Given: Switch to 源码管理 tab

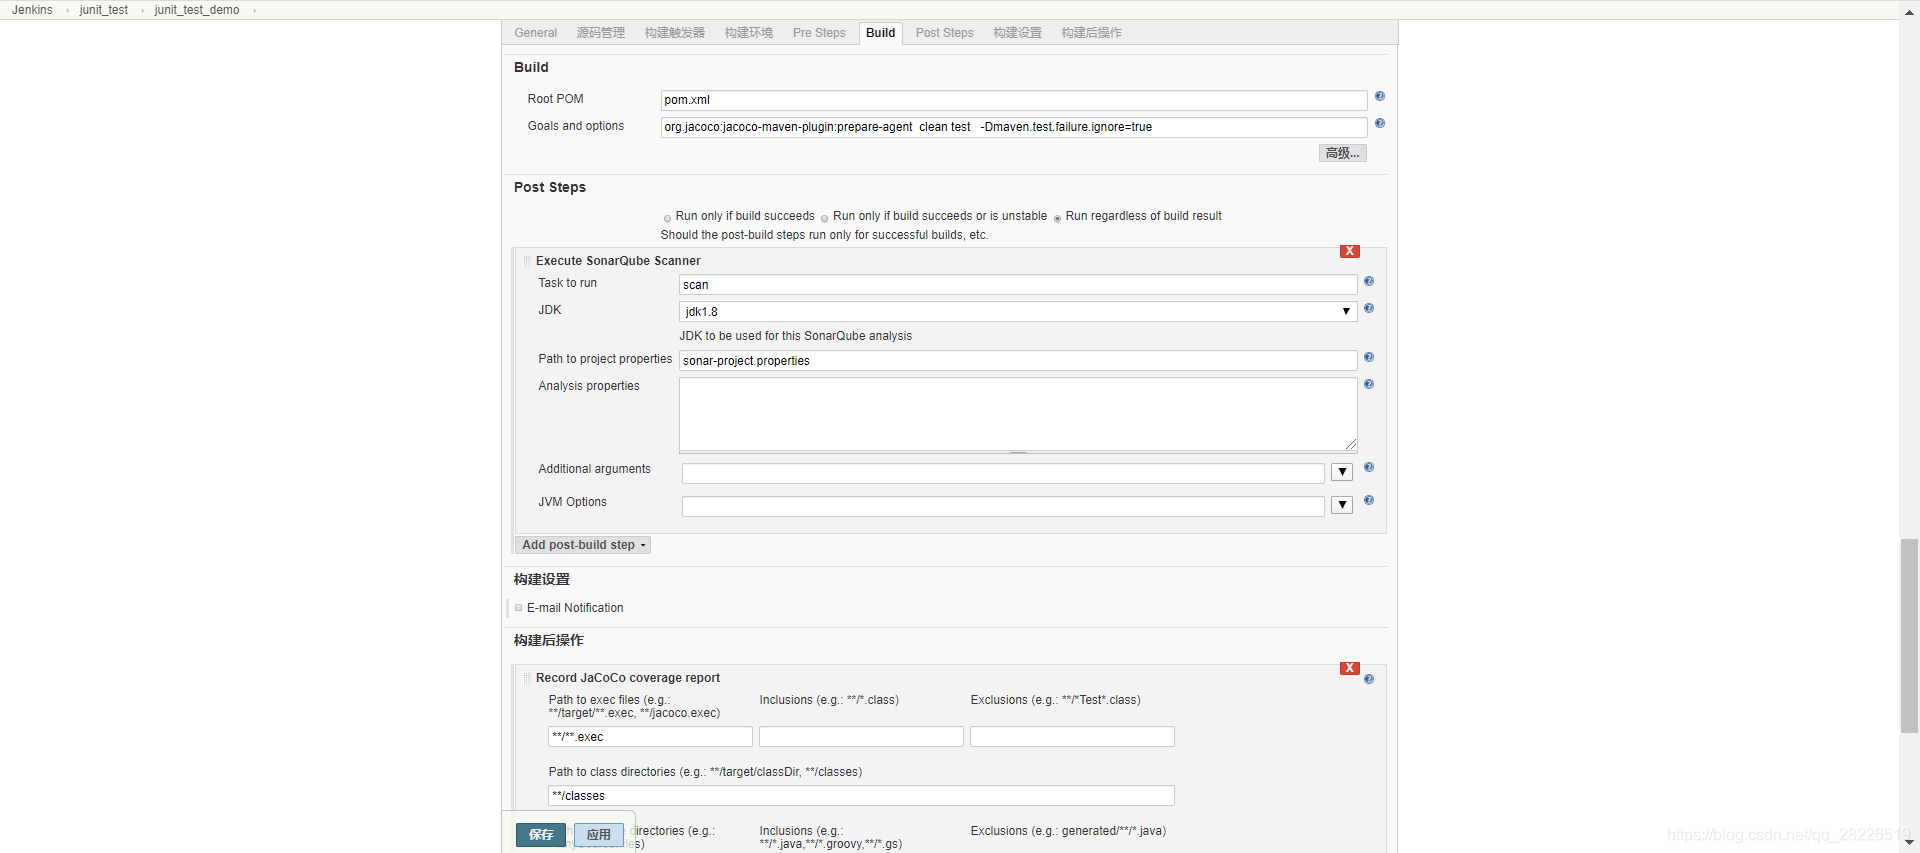Looking at the screenshot, I should tap(601, 33).
